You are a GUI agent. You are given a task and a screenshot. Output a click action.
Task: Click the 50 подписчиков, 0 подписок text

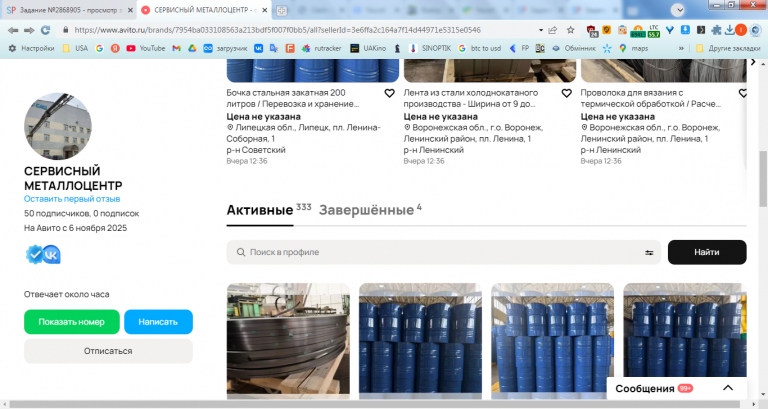point(81,214)
